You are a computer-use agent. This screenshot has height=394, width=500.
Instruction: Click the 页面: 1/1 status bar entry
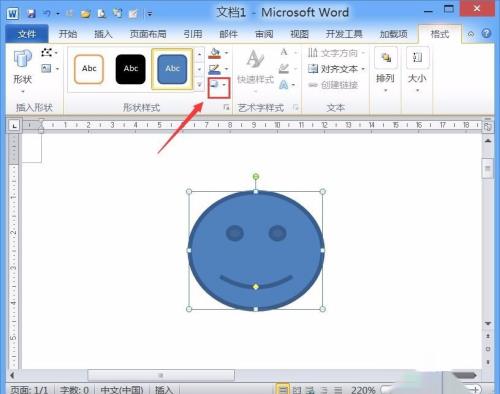pyautogui.click(x=29, y=389)
